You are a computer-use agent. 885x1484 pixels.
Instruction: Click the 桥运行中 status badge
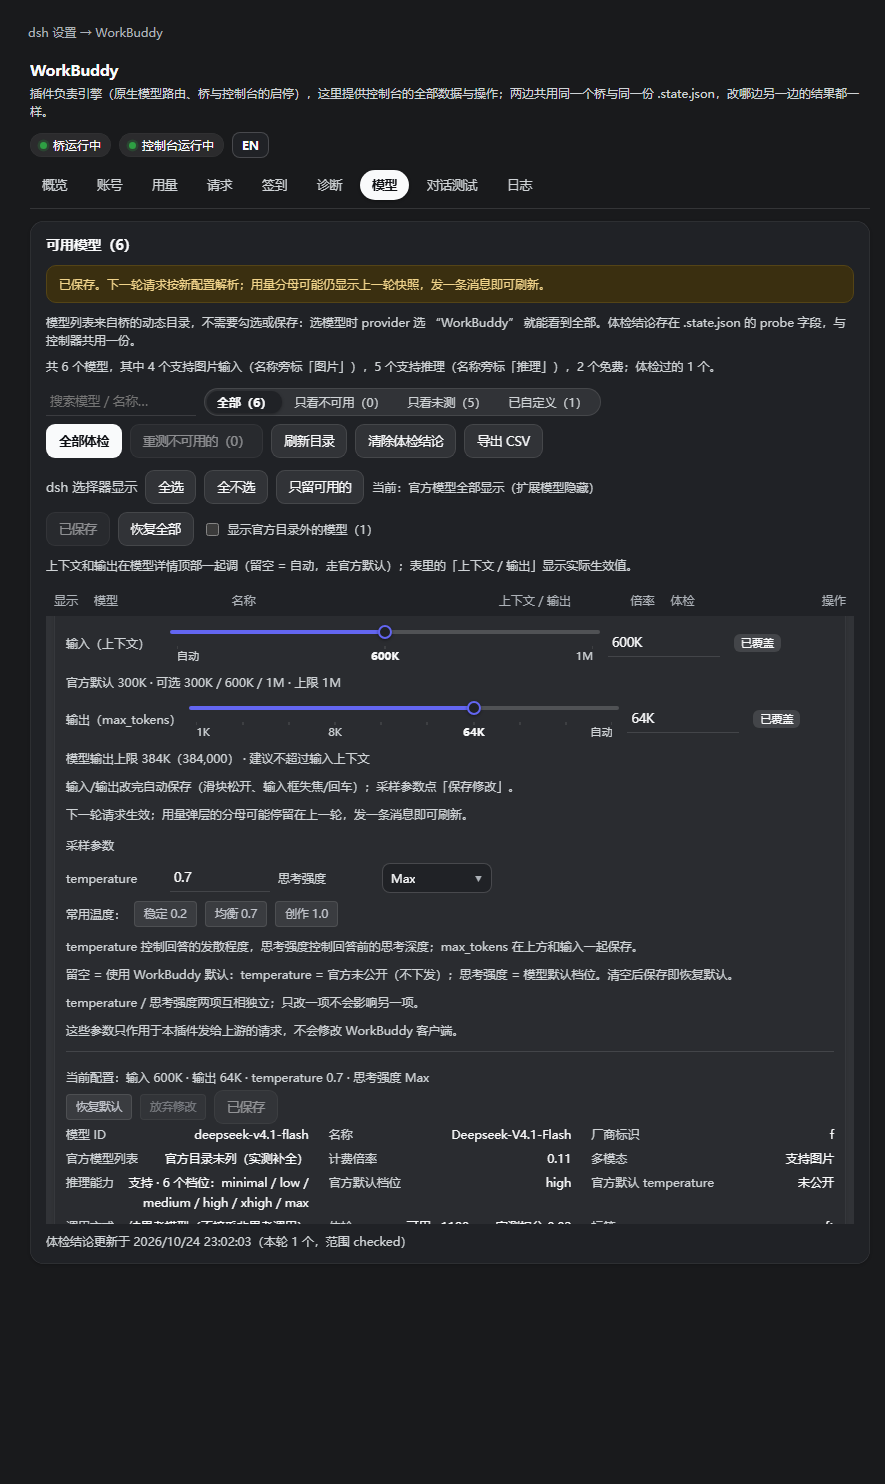pos(70,145)
